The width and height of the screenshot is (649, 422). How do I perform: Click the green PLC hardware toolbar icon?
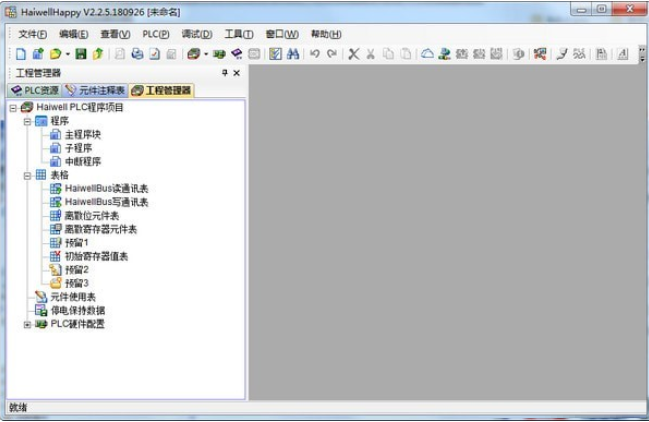pyautogui.click(x=219, y=54)
